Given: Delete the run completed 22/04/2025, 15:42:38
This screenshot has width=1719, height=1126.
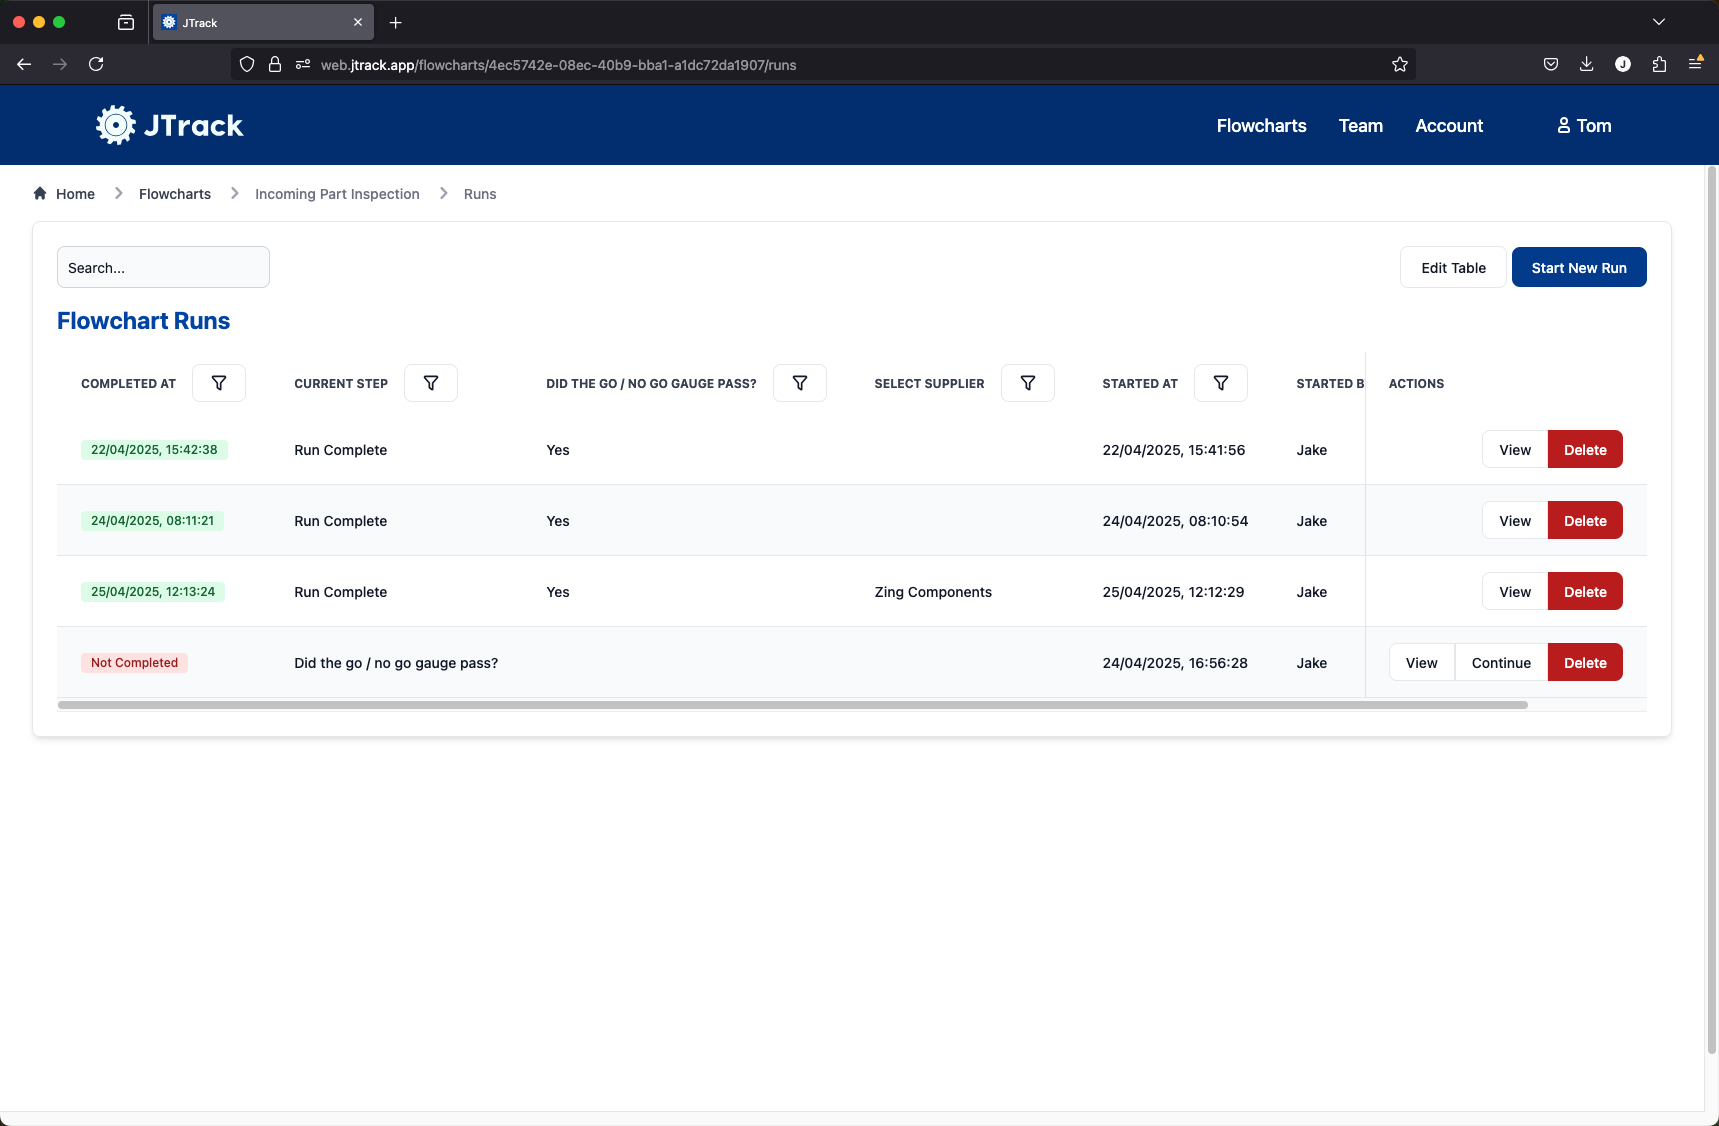Looking at the screenshot, I should tap(1584, 450).
